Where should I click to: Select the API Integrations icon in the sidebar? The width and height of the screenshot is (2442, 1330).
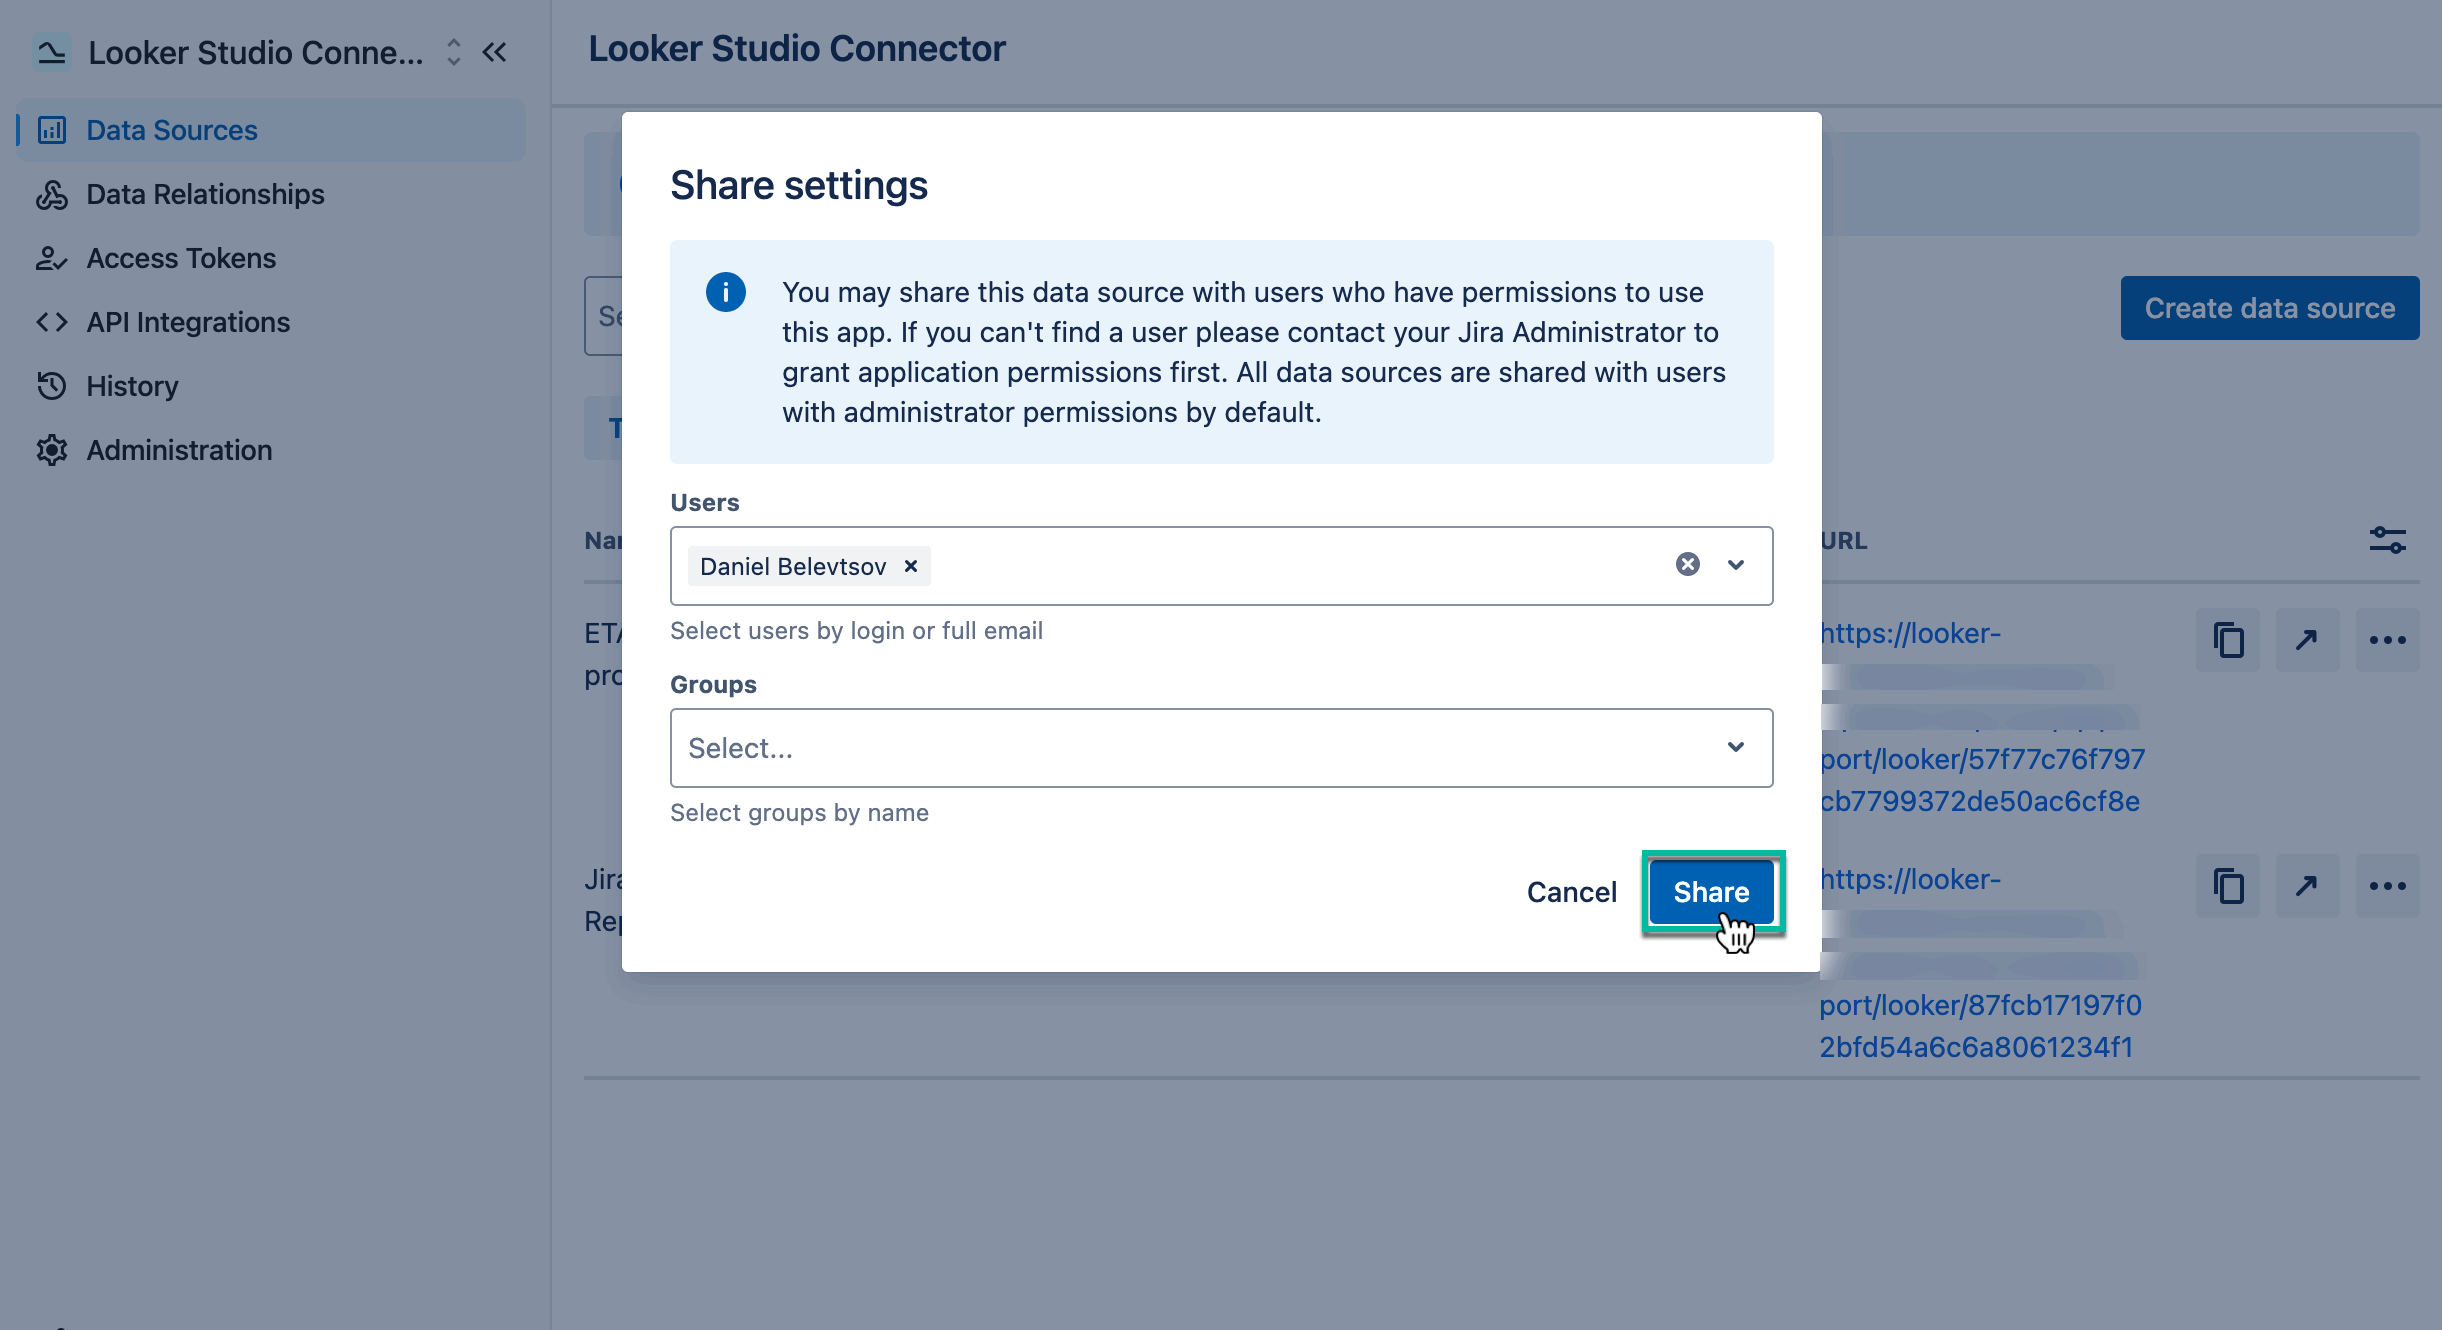(x=52, y=322)
